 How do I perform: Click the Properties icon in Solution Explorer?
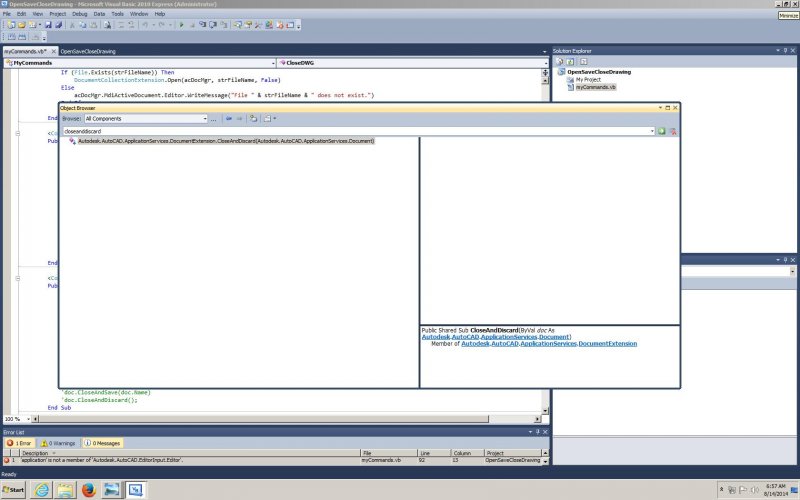(560, 61)
